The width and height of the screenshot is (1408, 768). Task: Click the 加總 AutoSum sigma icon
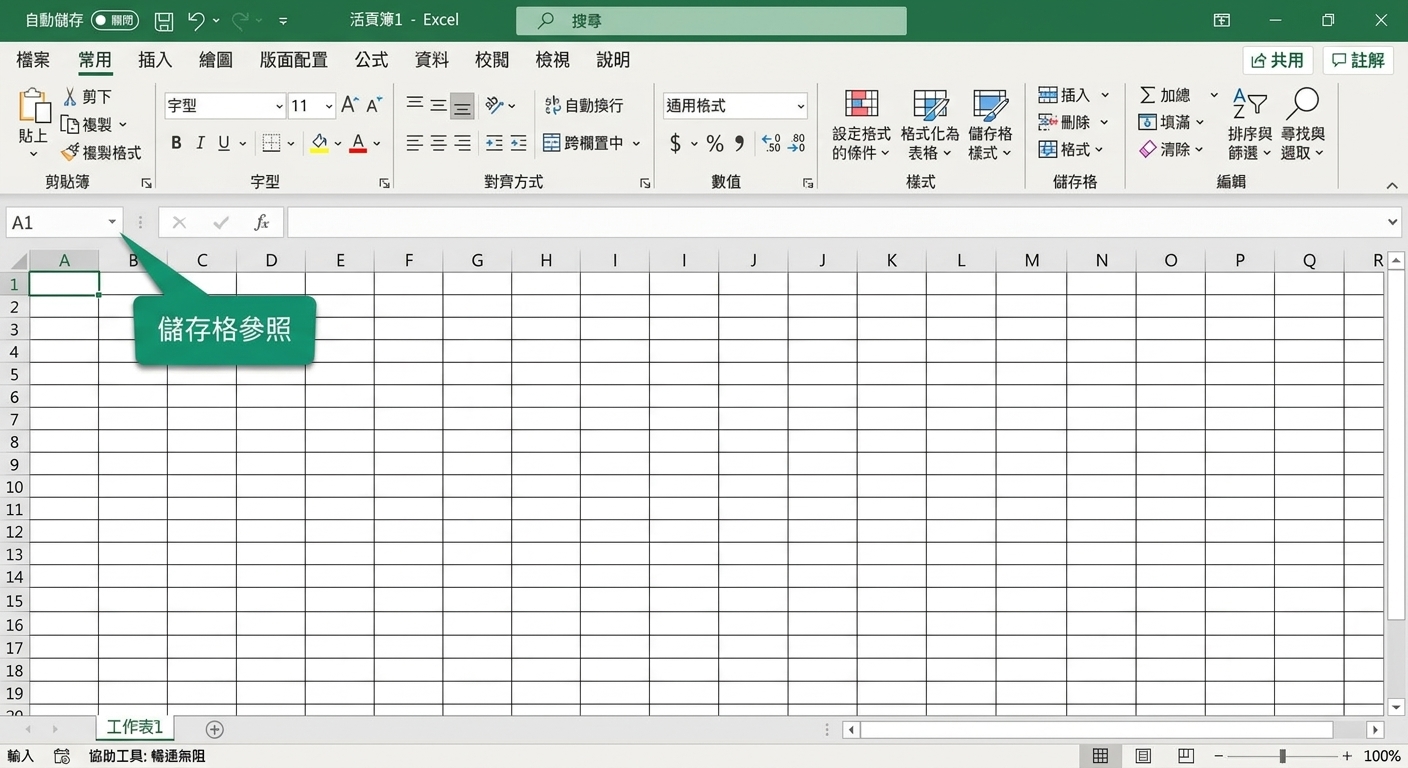[x=1148, y=95]
